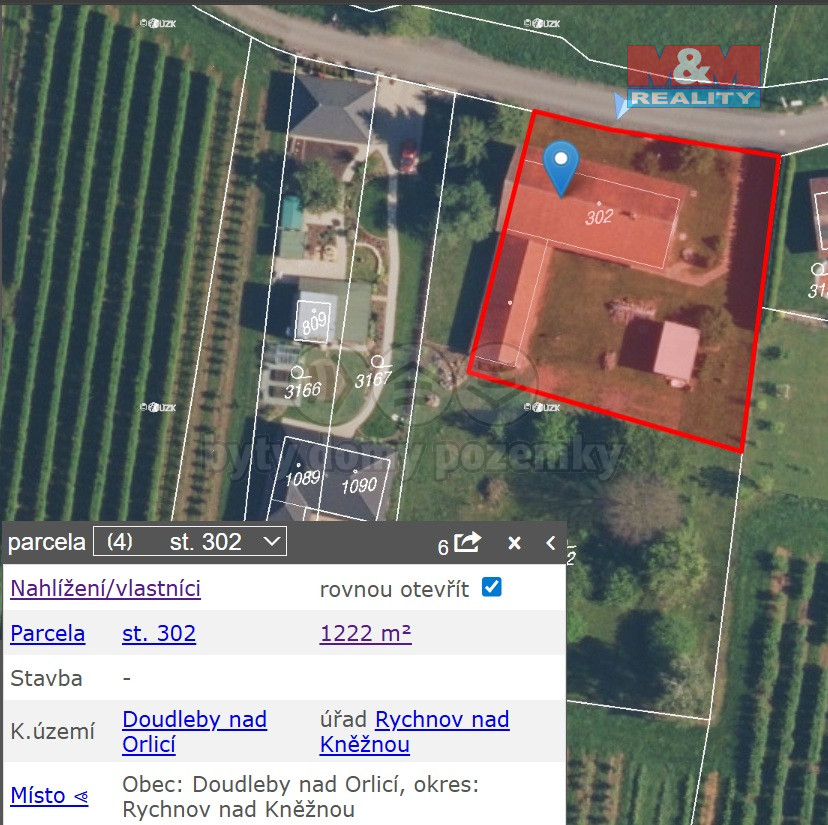Select building parcel 1089 on the map
The image size is (828, 825).
click(302, 477)
